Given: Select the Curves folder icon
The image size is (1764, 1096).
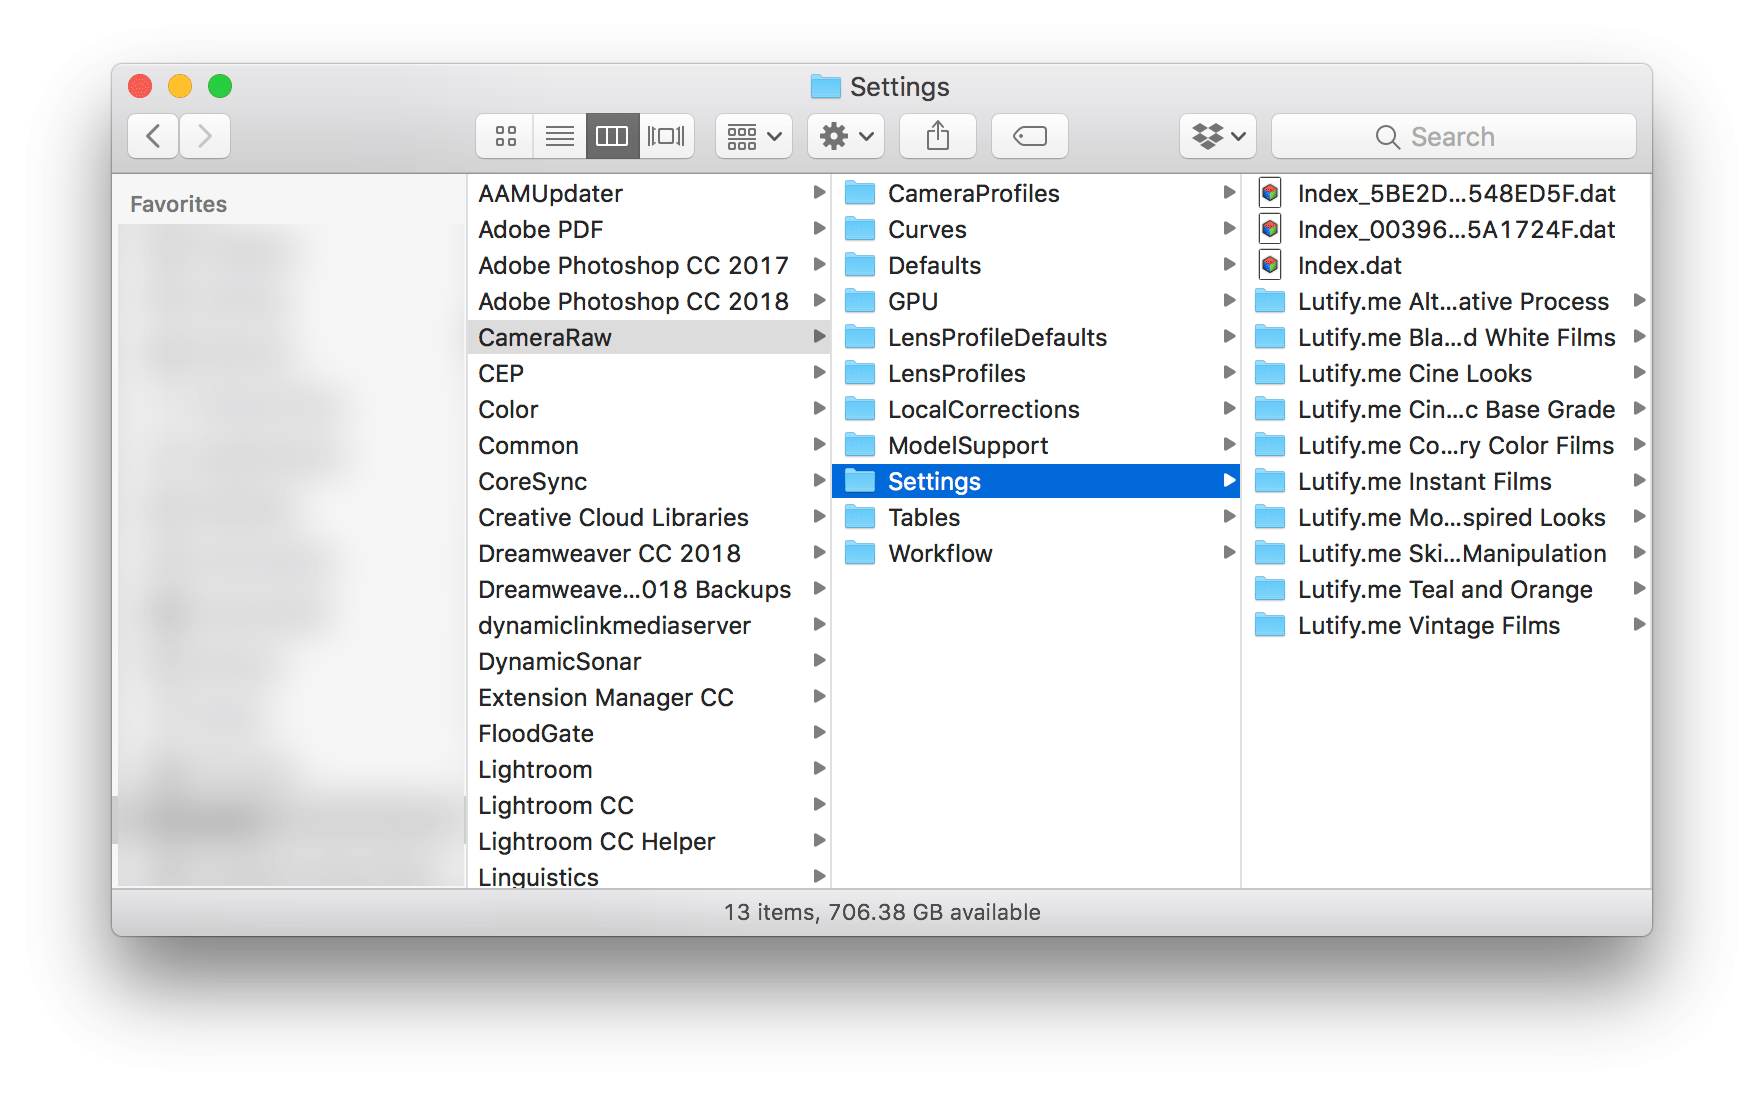Looking at the screenshot, I should 860,229.
